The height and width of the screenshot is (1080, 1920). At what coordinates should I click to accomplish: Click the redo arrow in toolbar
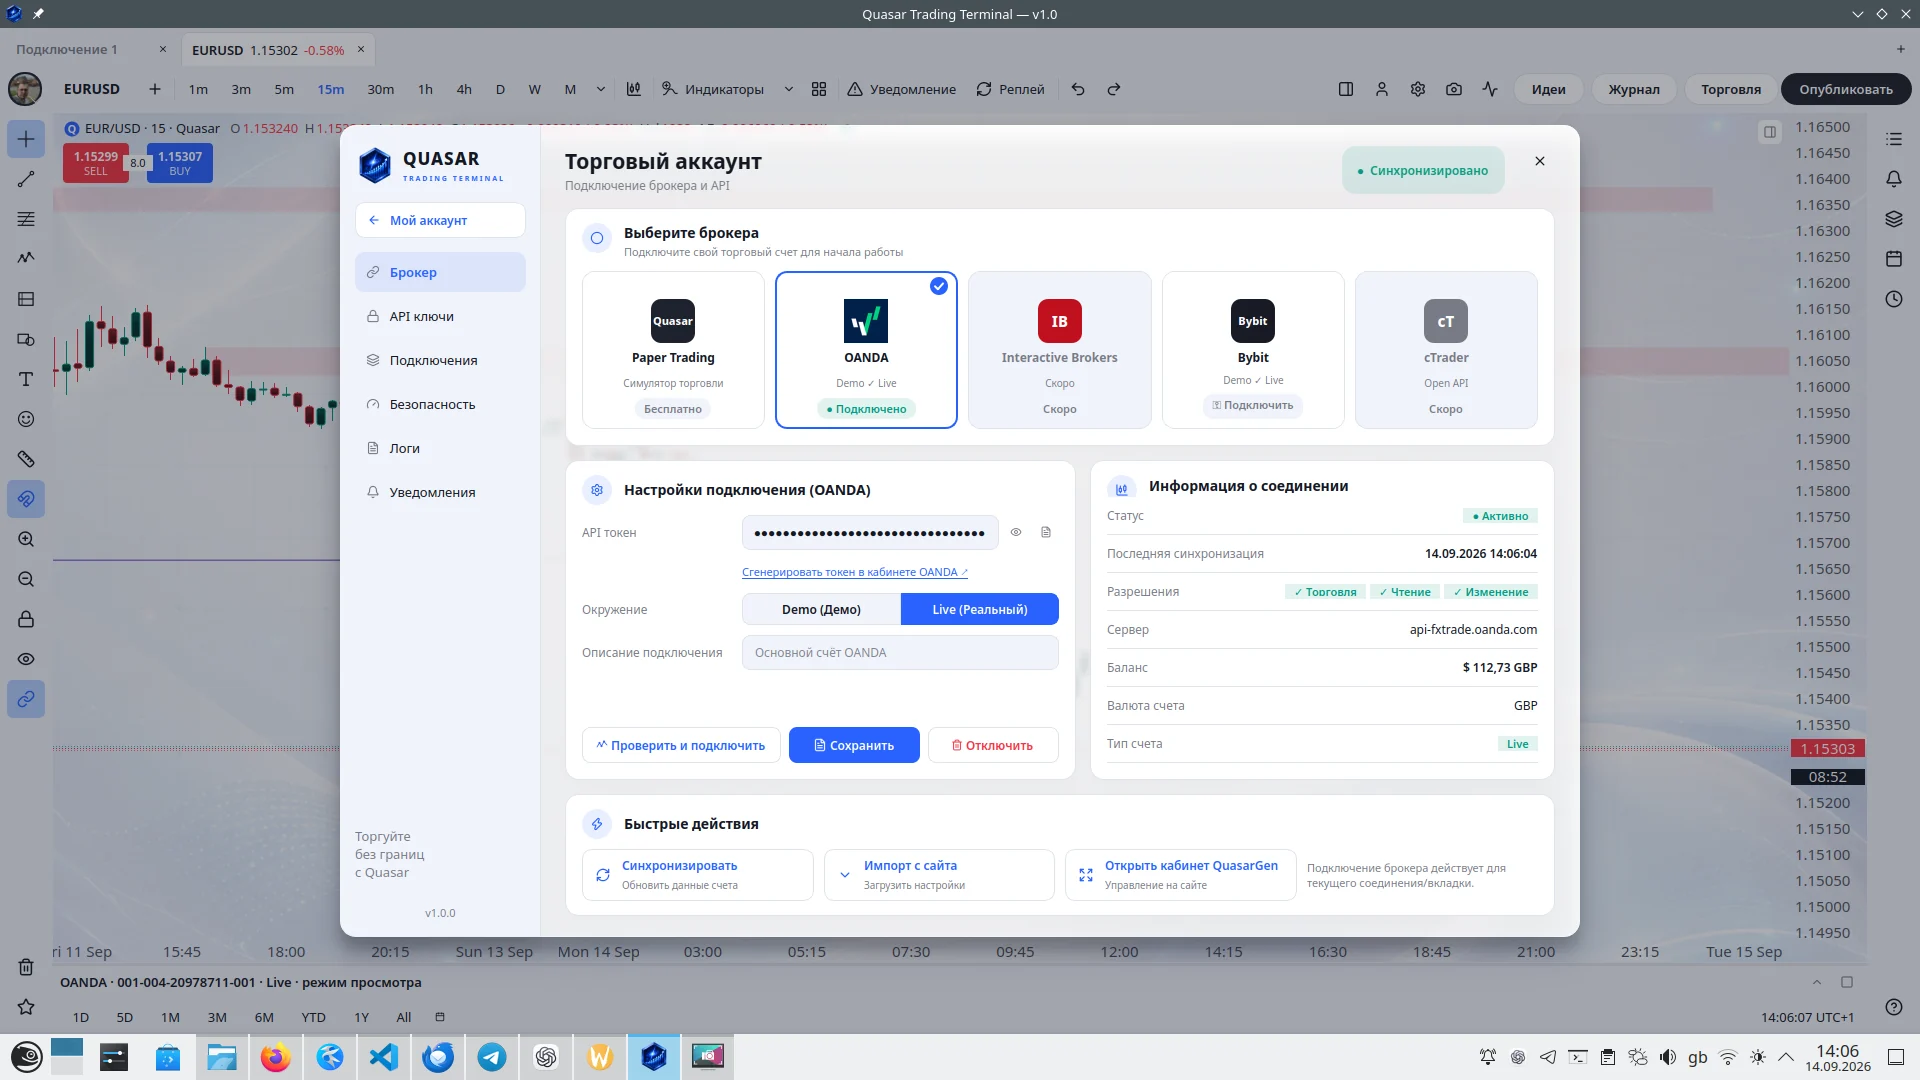pyautogui.click(x=1114, y=89)
